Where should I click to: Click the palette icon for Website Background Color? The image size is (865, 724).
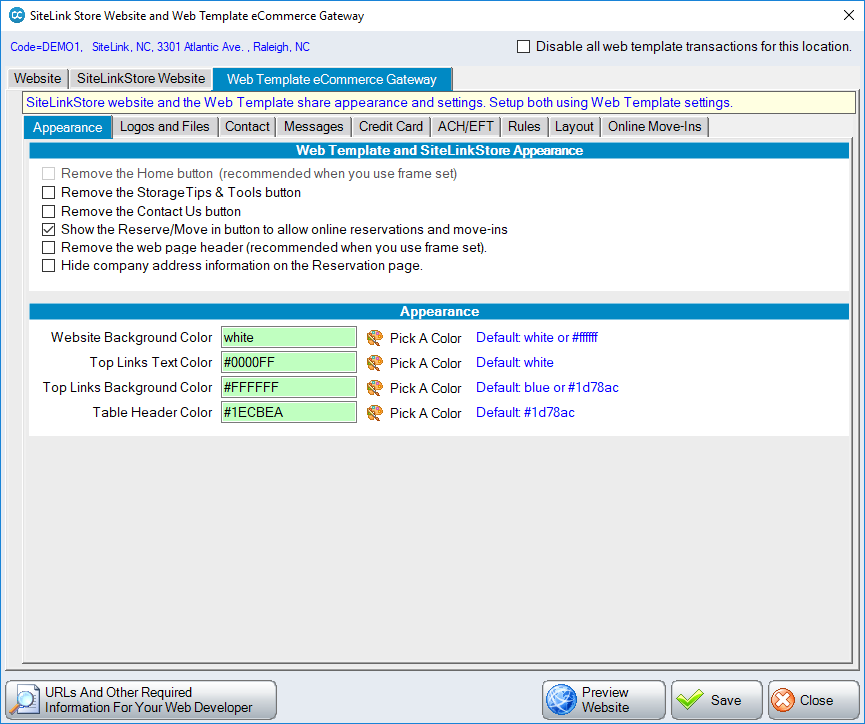coord(375,338)
